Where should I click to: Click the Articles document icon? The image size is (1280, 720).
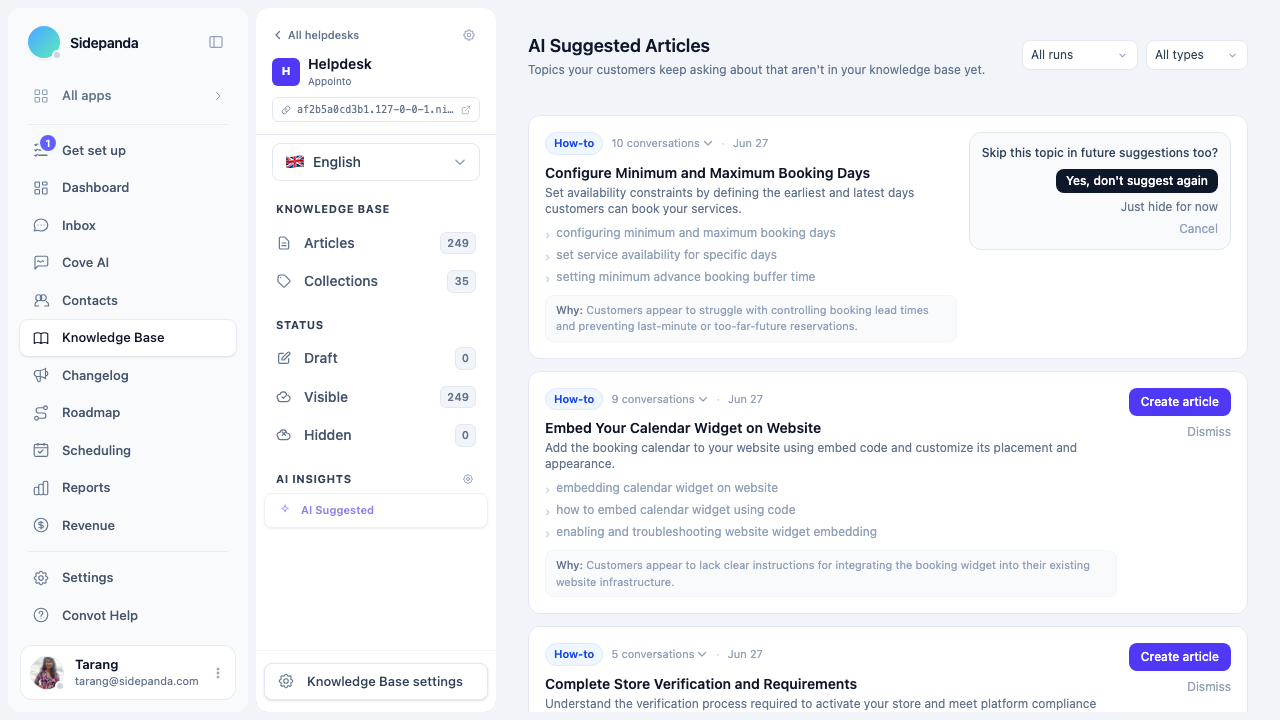(x=284, y=243)
